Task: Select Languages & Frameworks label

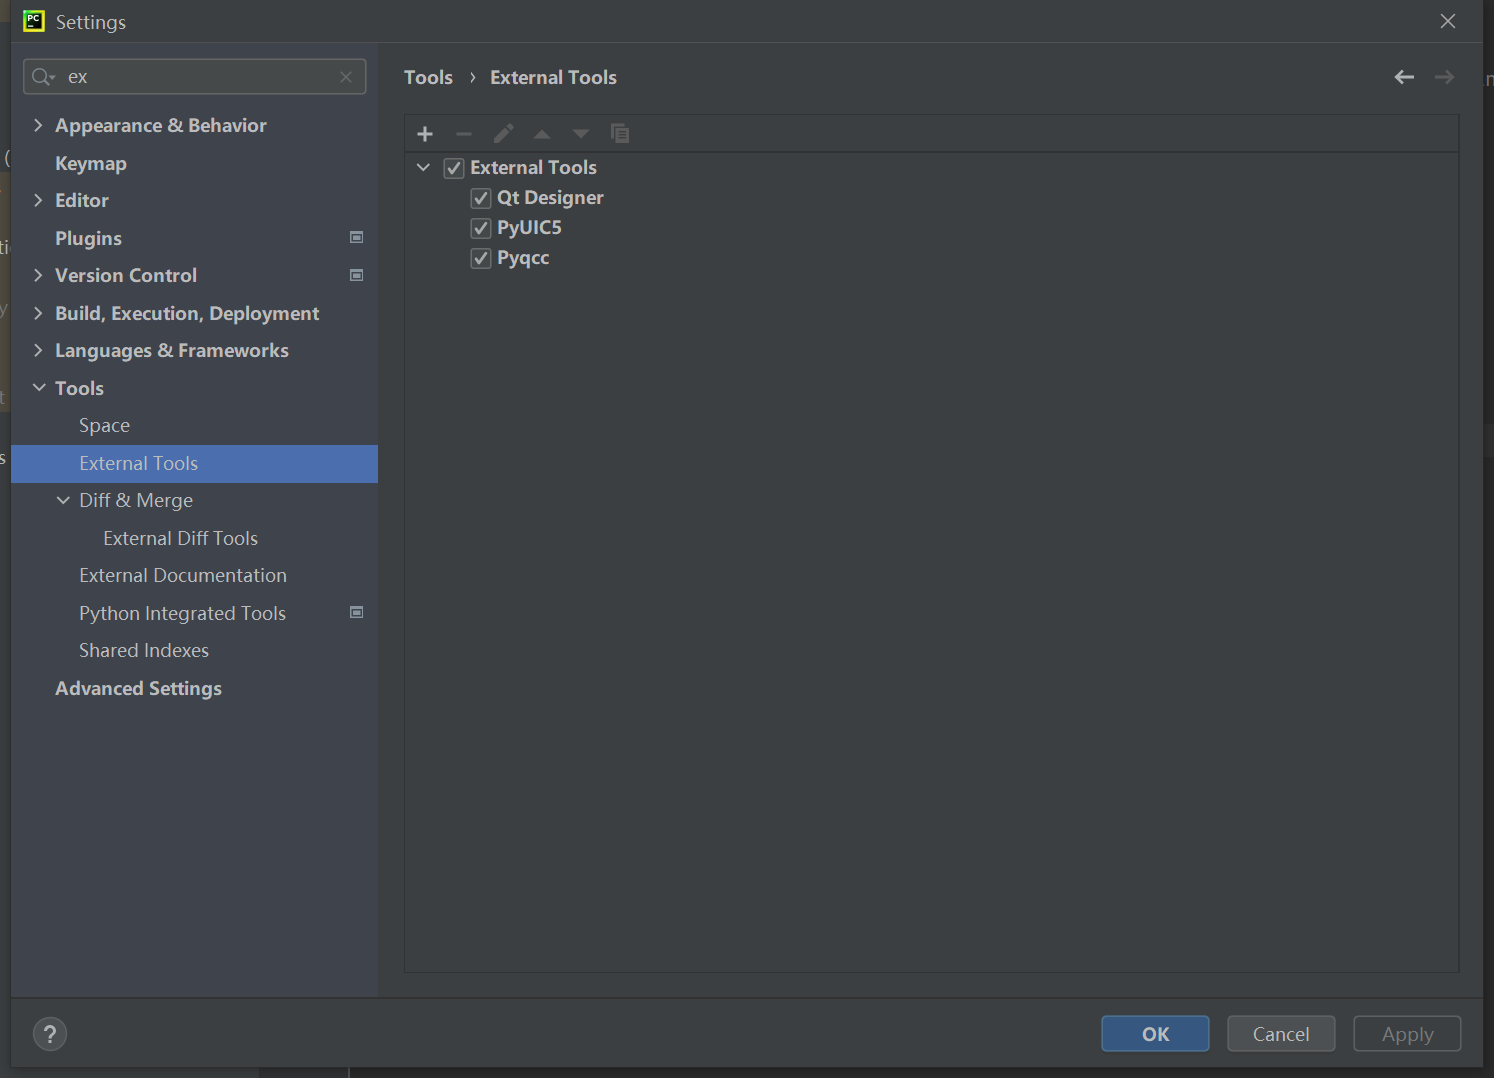Action: (x=172, y=350)
